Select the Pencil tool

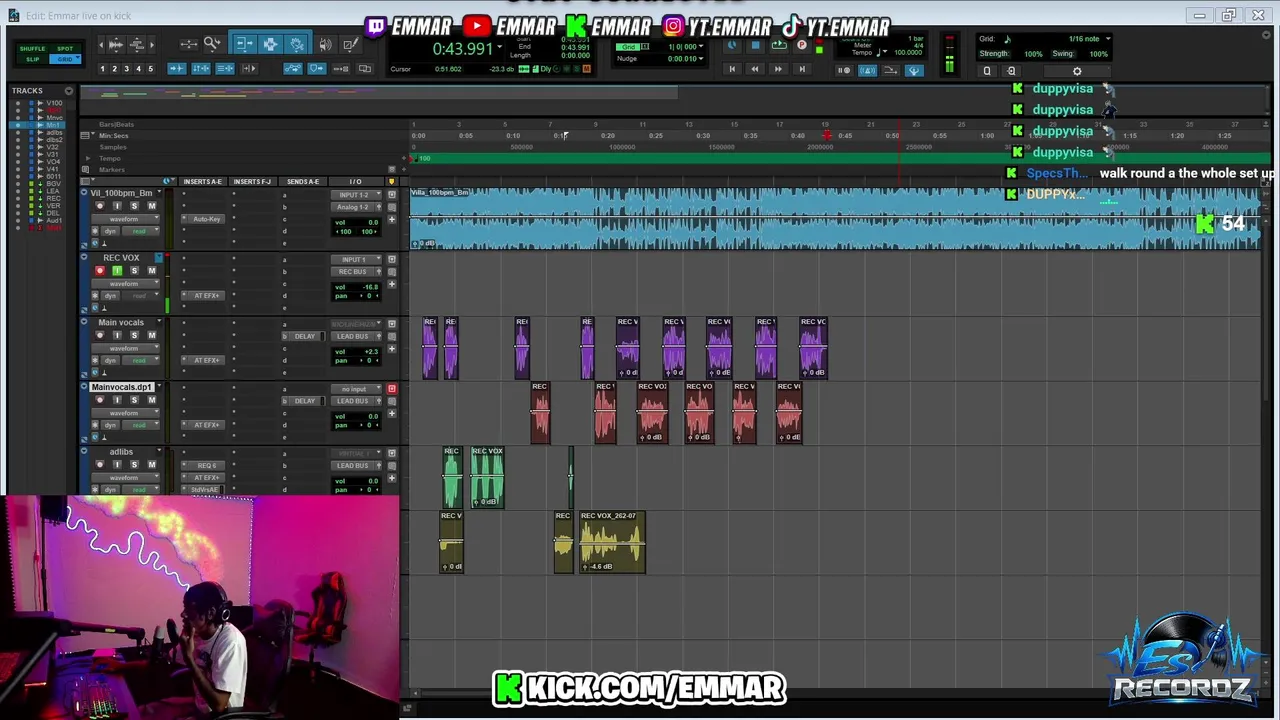coord(350,44)
